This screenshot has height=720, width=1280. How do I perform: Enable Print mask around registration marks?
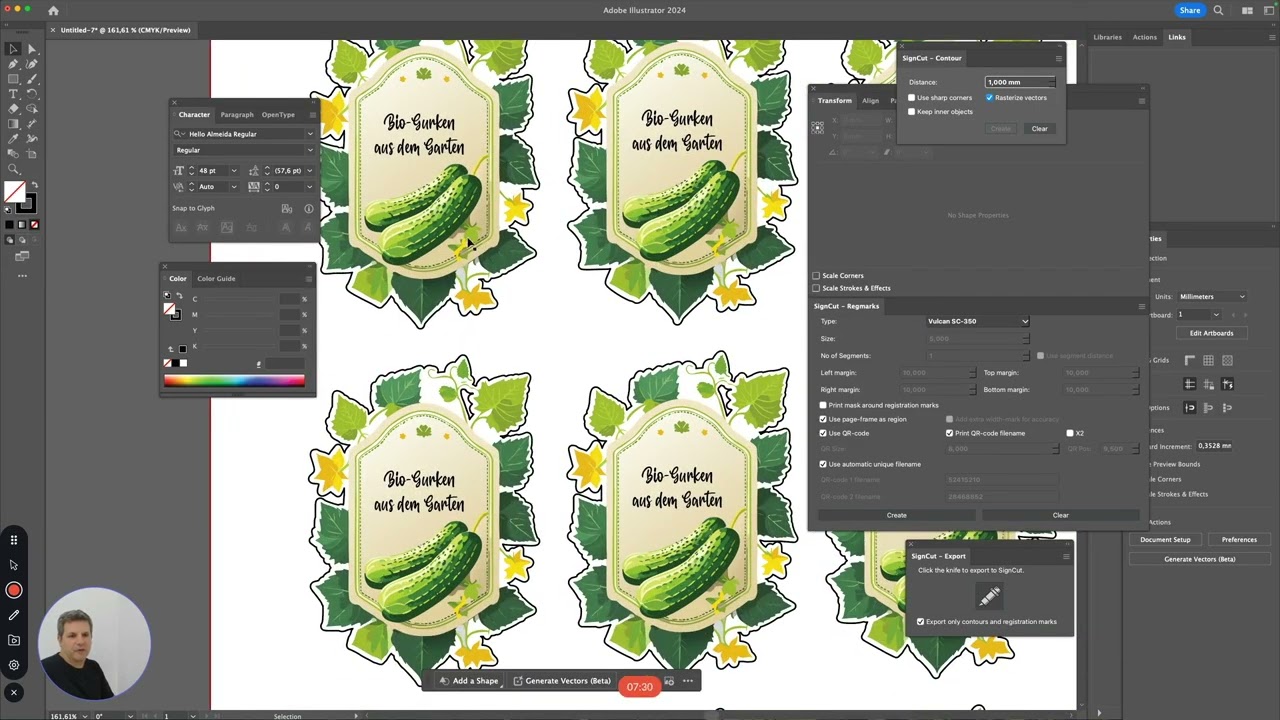[x=823, y=405]
